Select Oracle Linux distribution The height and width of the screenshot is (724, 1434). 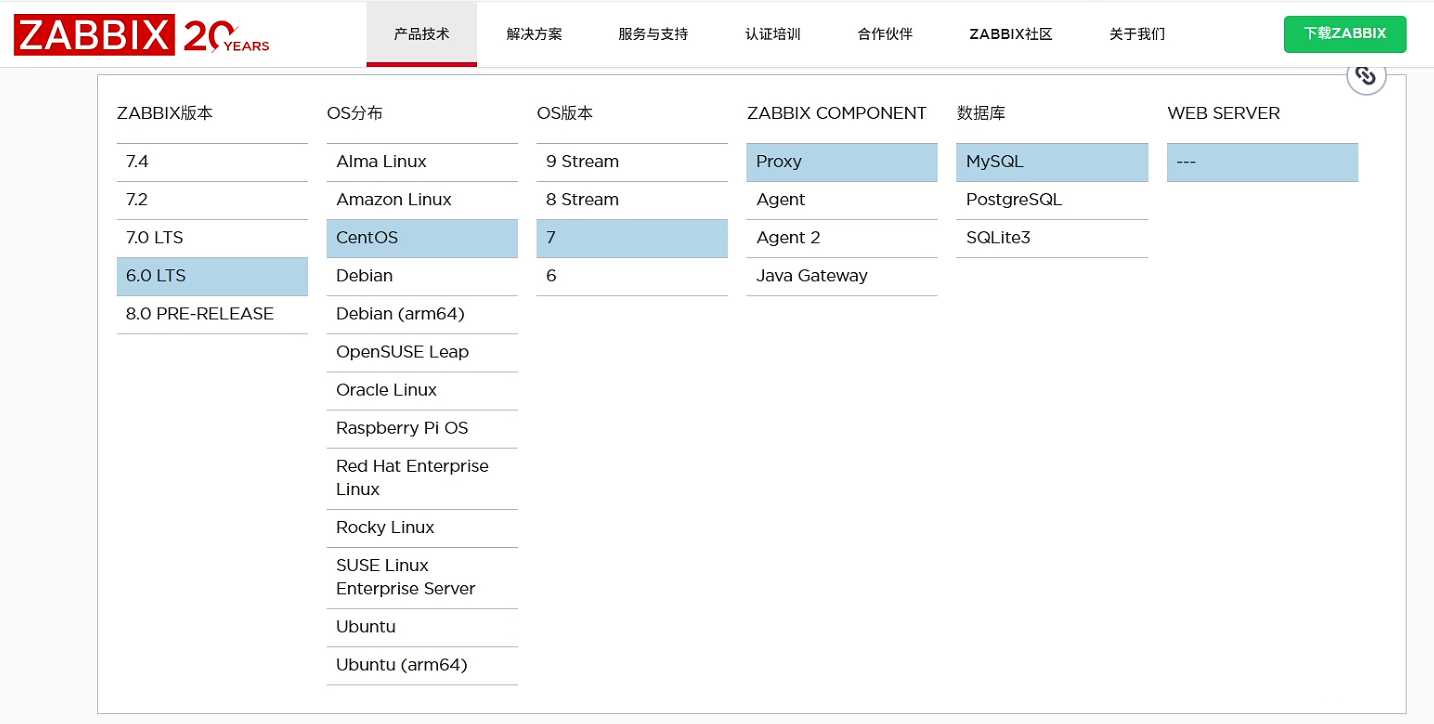pyautogui.click(x=422, y=390)
